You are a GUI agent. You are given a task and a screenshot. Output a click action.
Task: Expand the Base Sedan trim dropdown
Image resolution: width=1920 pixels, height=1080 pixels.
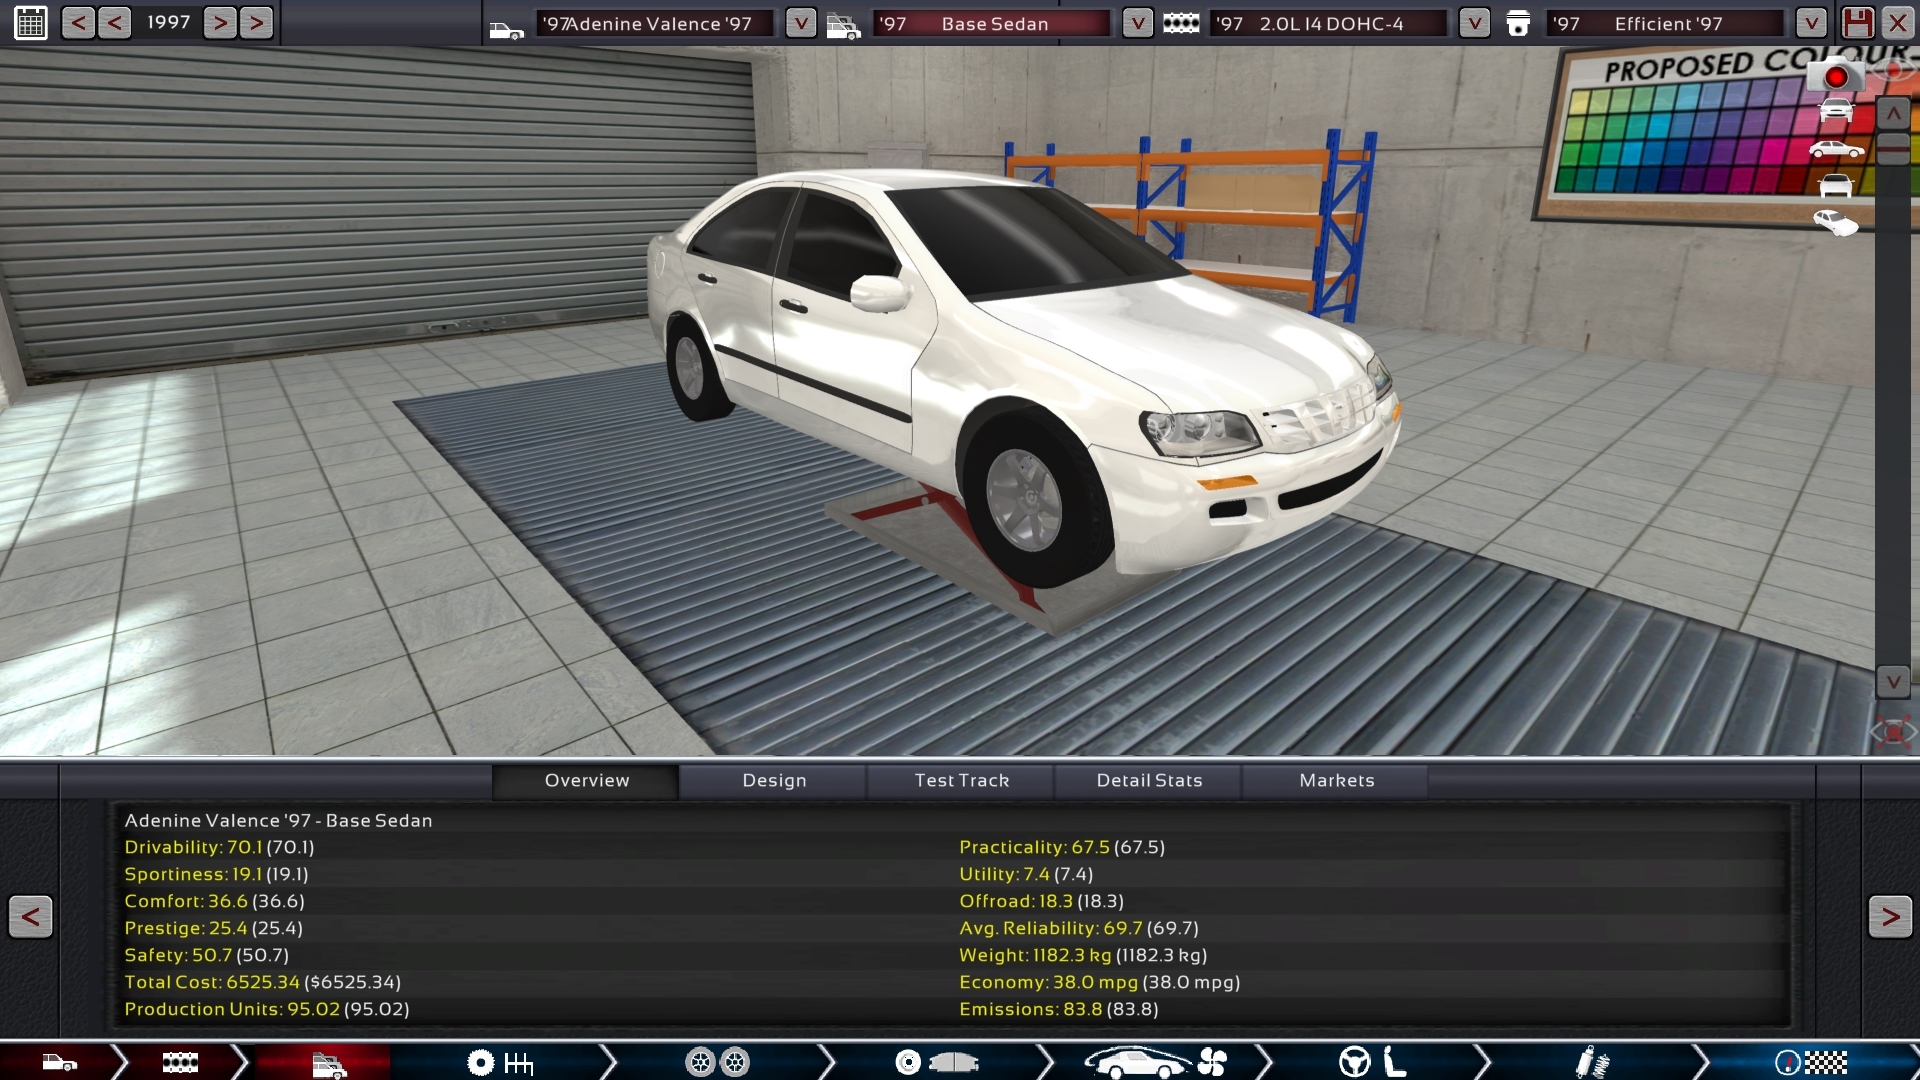point(1137,23)
